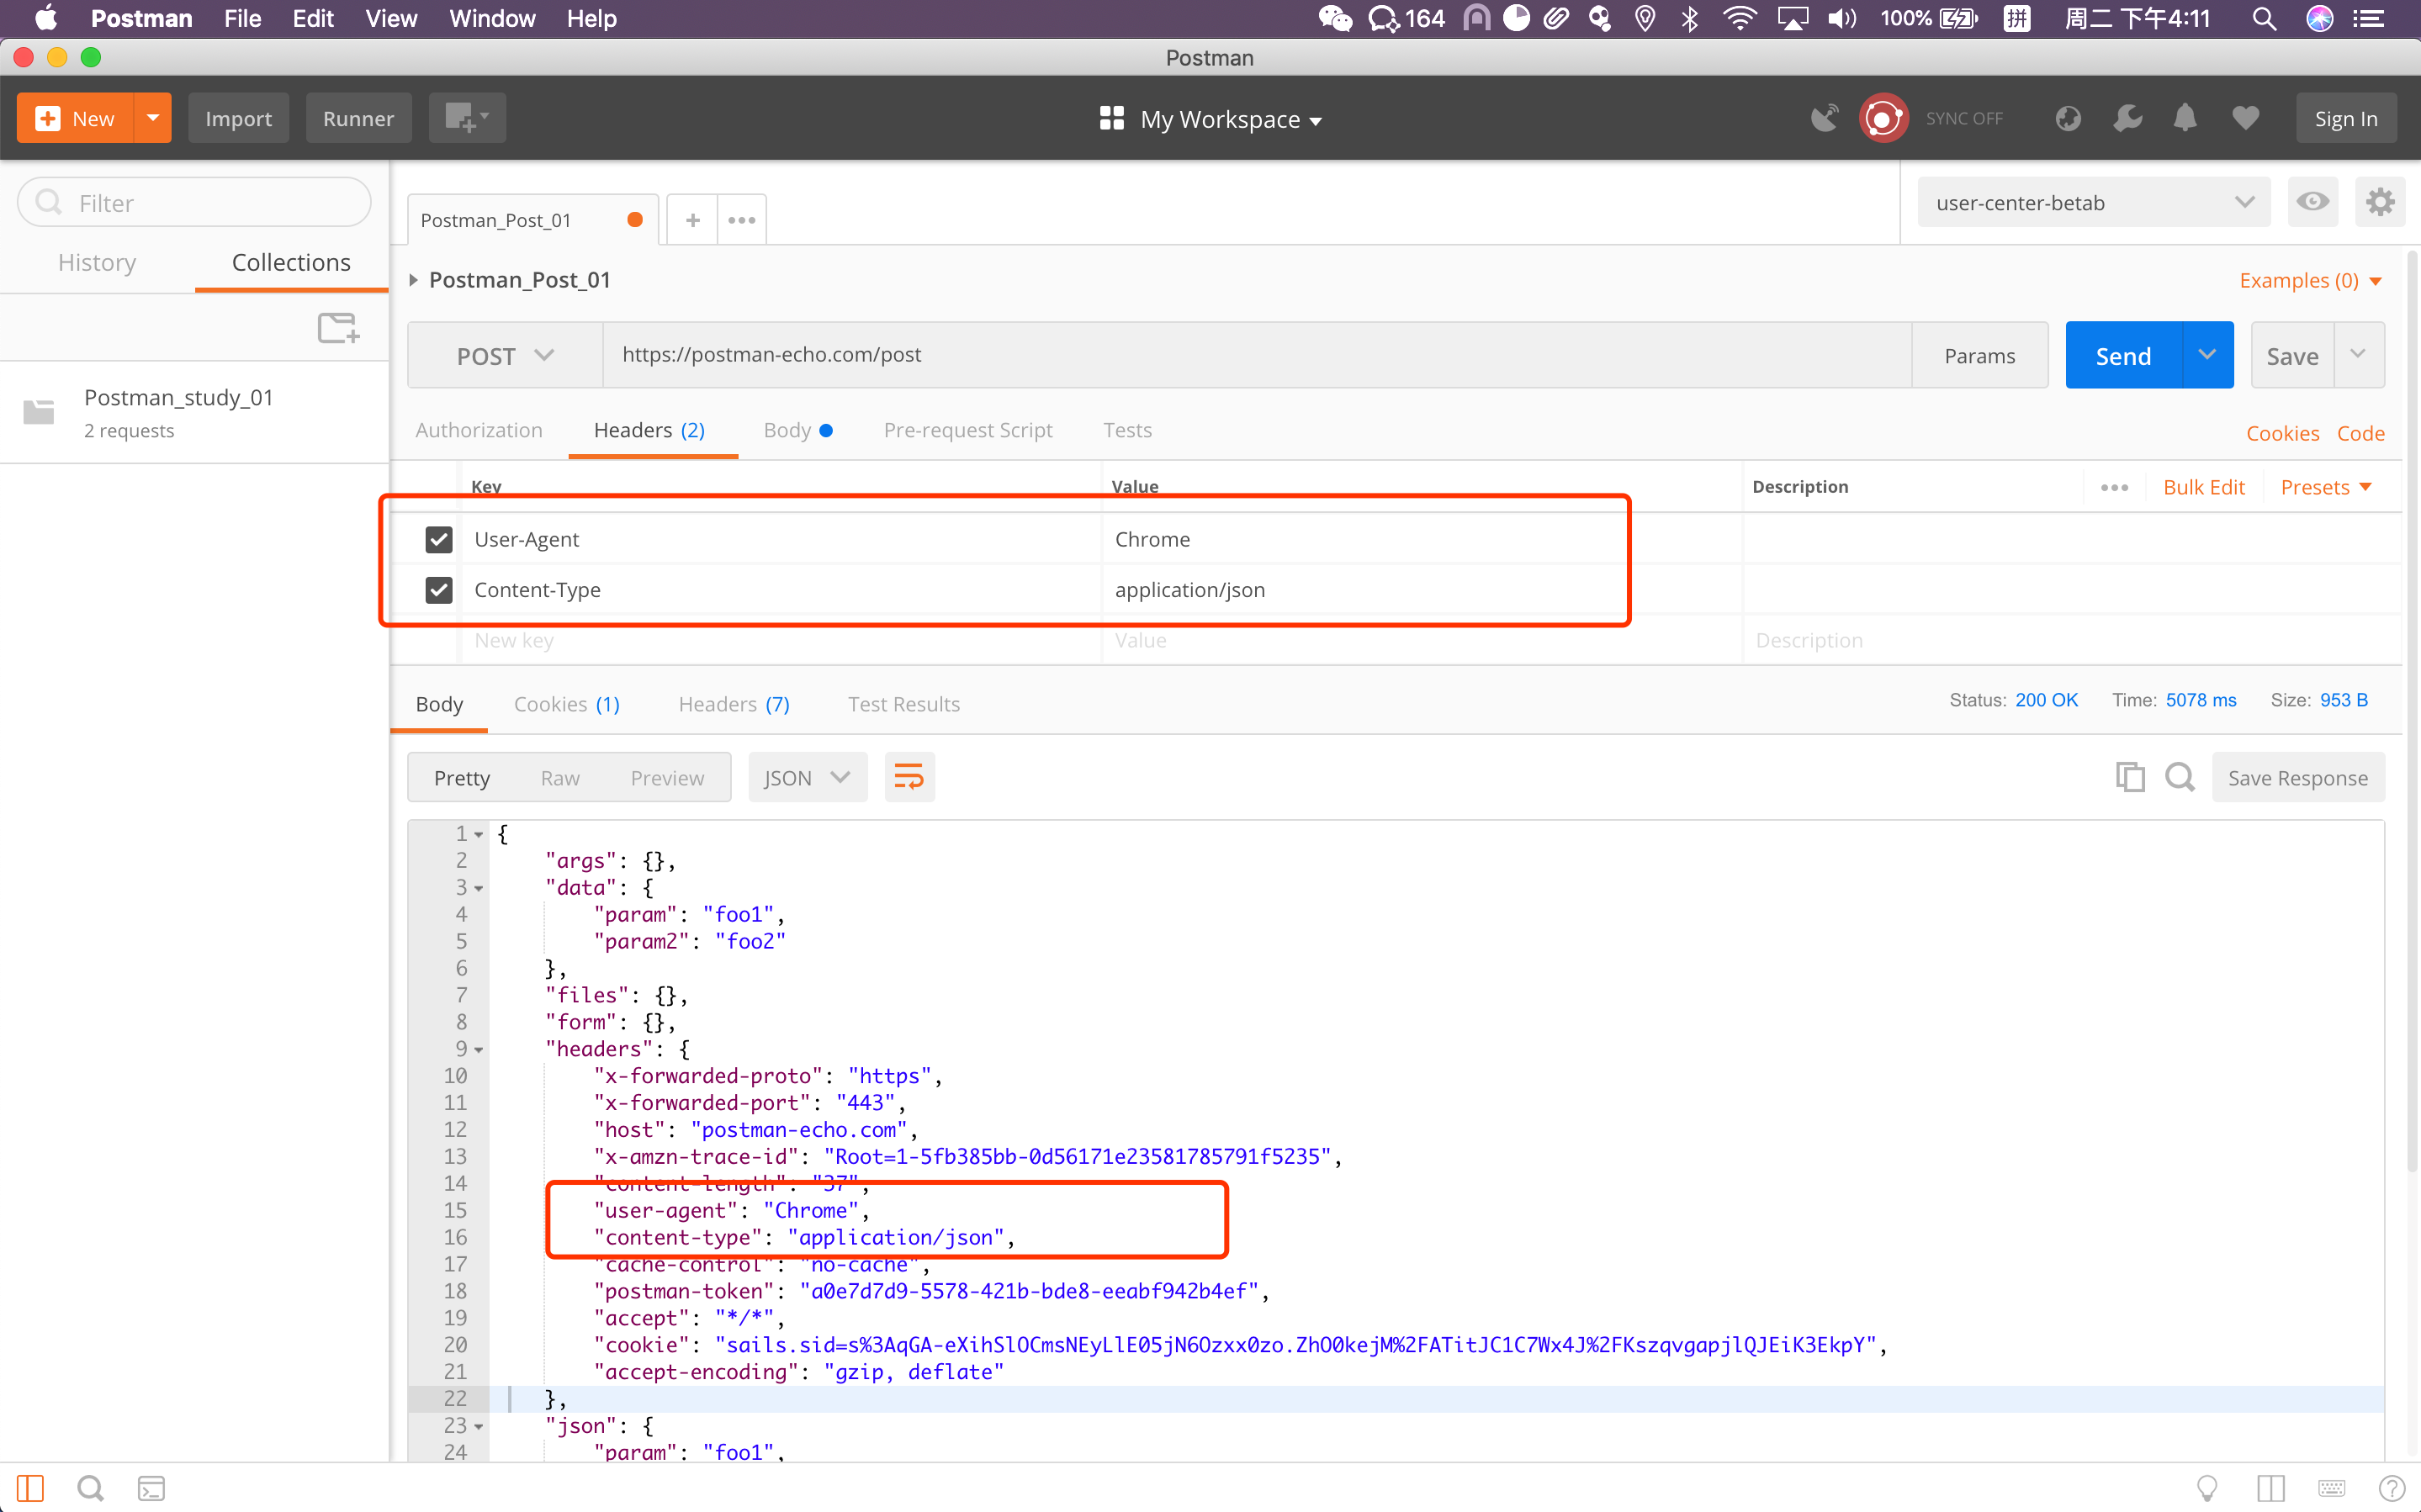Collapse JSON line 9 headers object
2421x1512 pixels.
click(x=479, y=1049)
